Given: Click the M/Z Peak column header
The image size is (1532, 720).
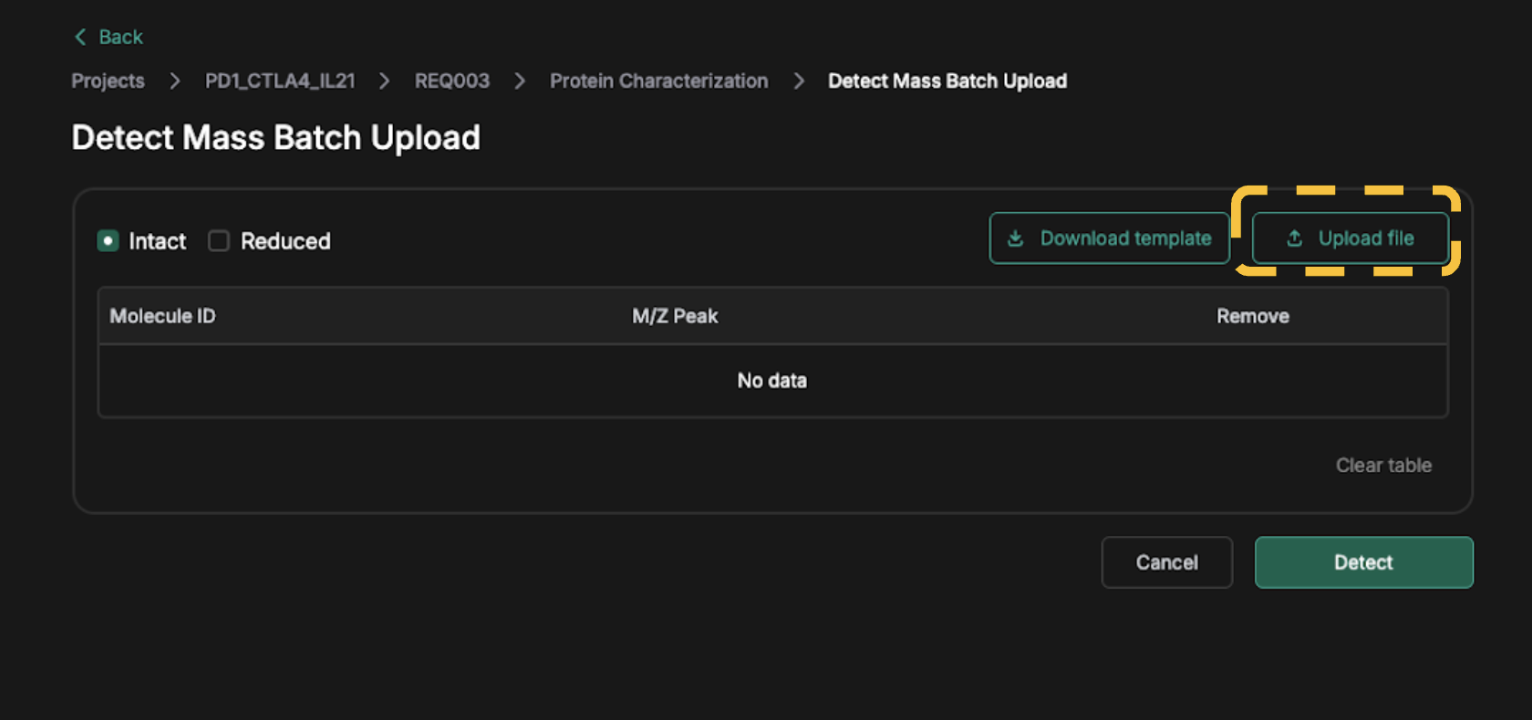Looking at the screenshot, I should (x=675, y=316).
